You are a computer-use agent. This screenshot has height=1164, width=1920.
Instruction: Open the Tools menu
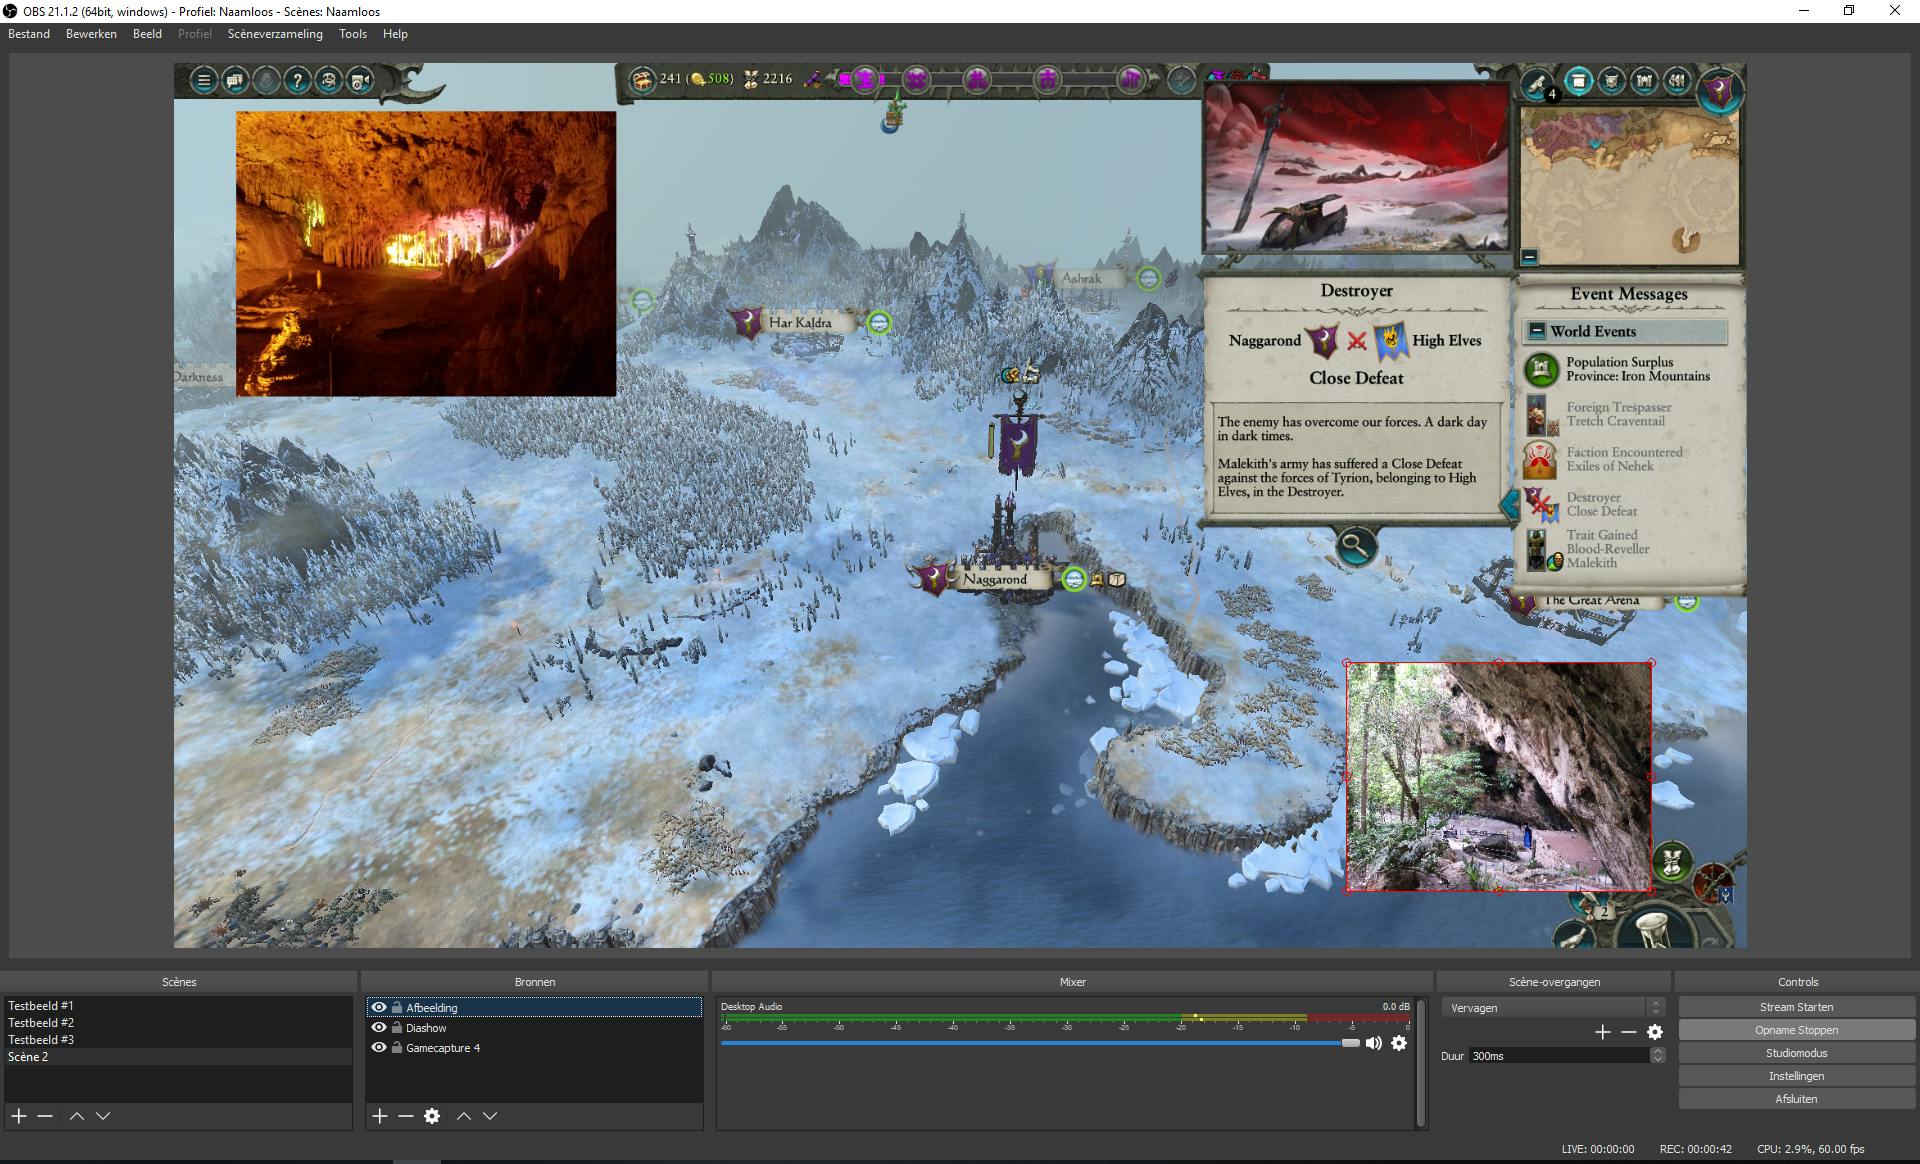pos(352,34)
